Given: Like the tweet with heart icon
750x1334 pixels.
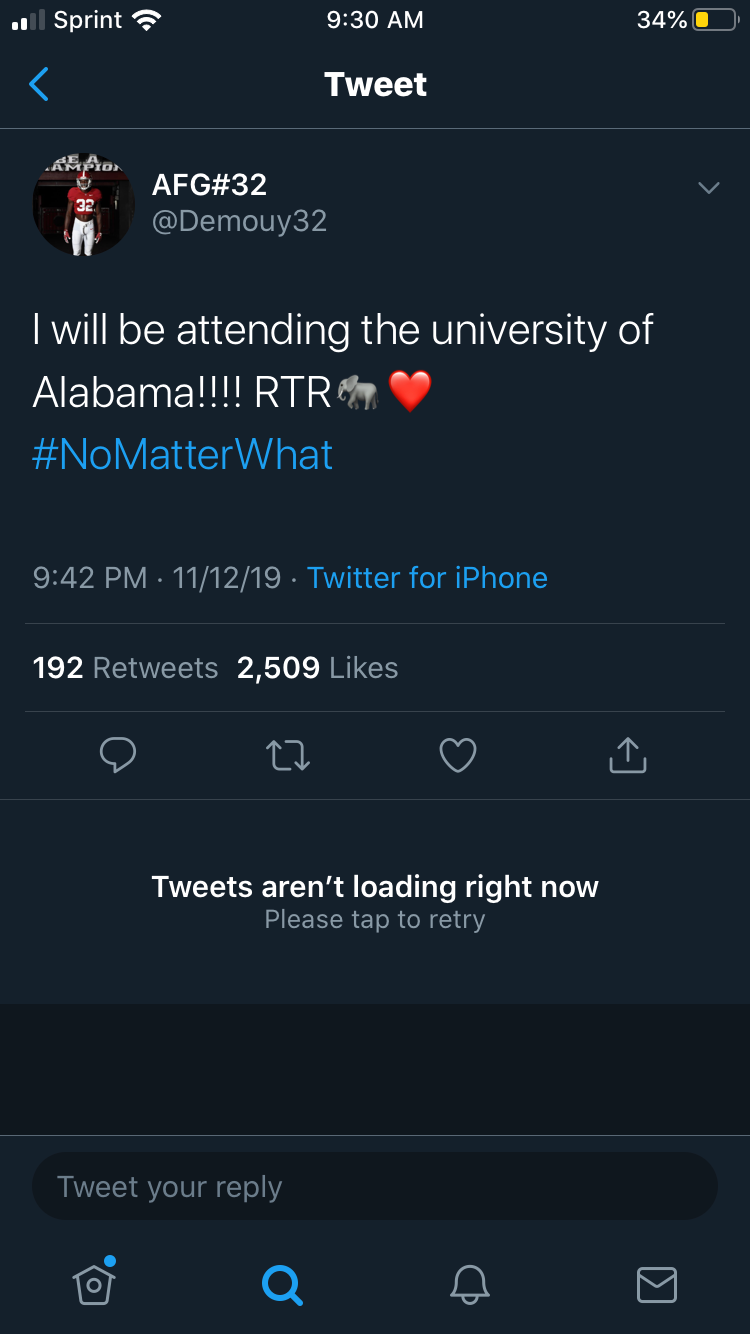Looking at the screenshot, I should pos(458,755).
